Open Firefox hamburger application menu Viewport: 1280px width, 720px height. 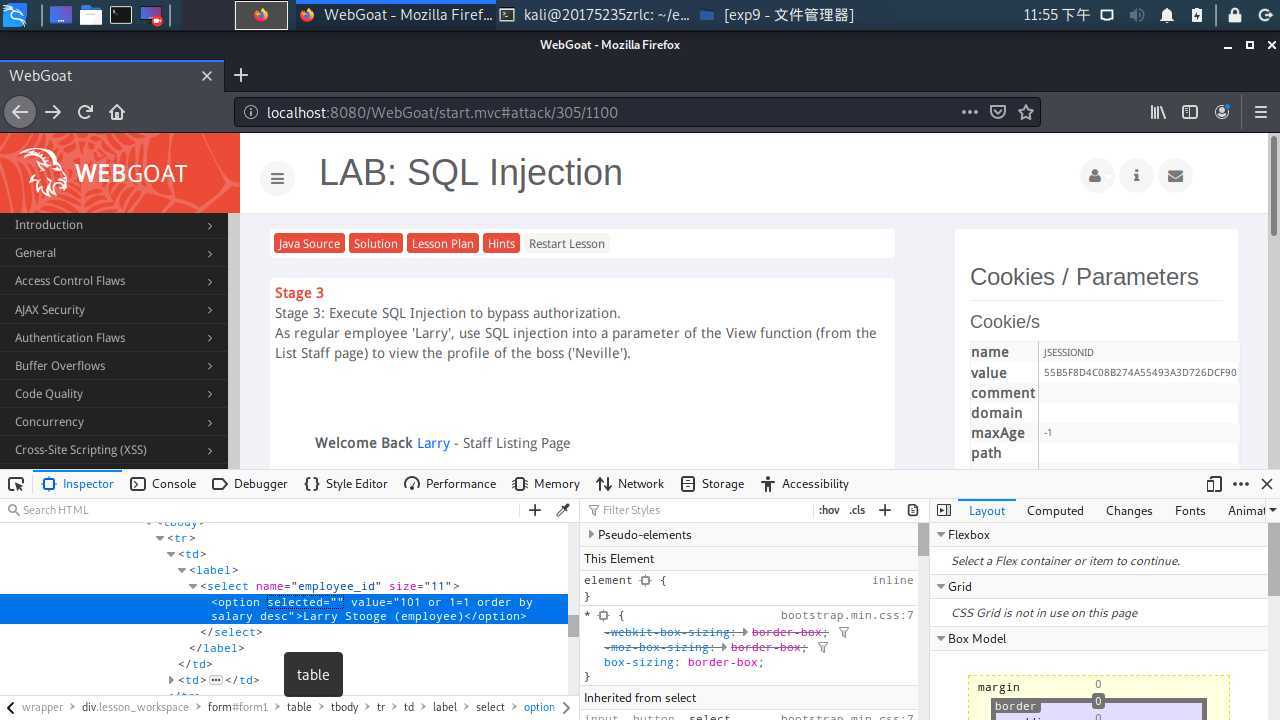pyautogui.click(x=1260, y=112)
